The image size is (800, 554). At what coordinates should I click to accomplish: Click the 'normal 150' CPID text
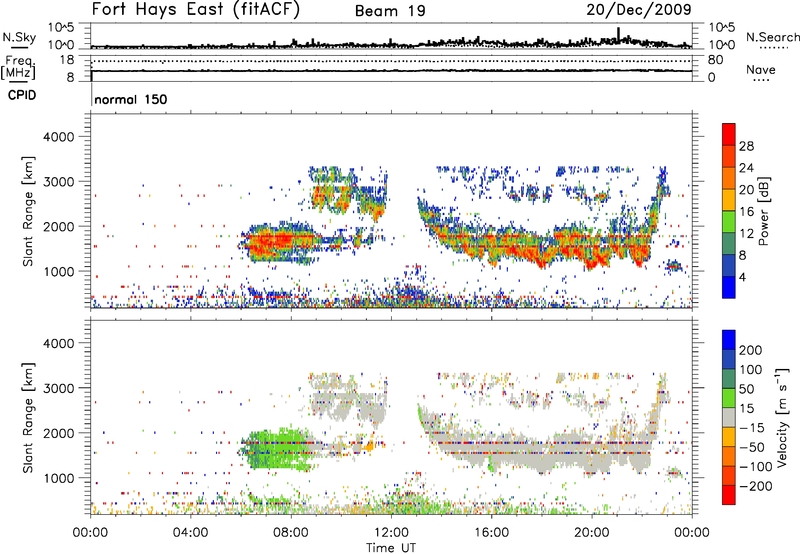point(131,99)
